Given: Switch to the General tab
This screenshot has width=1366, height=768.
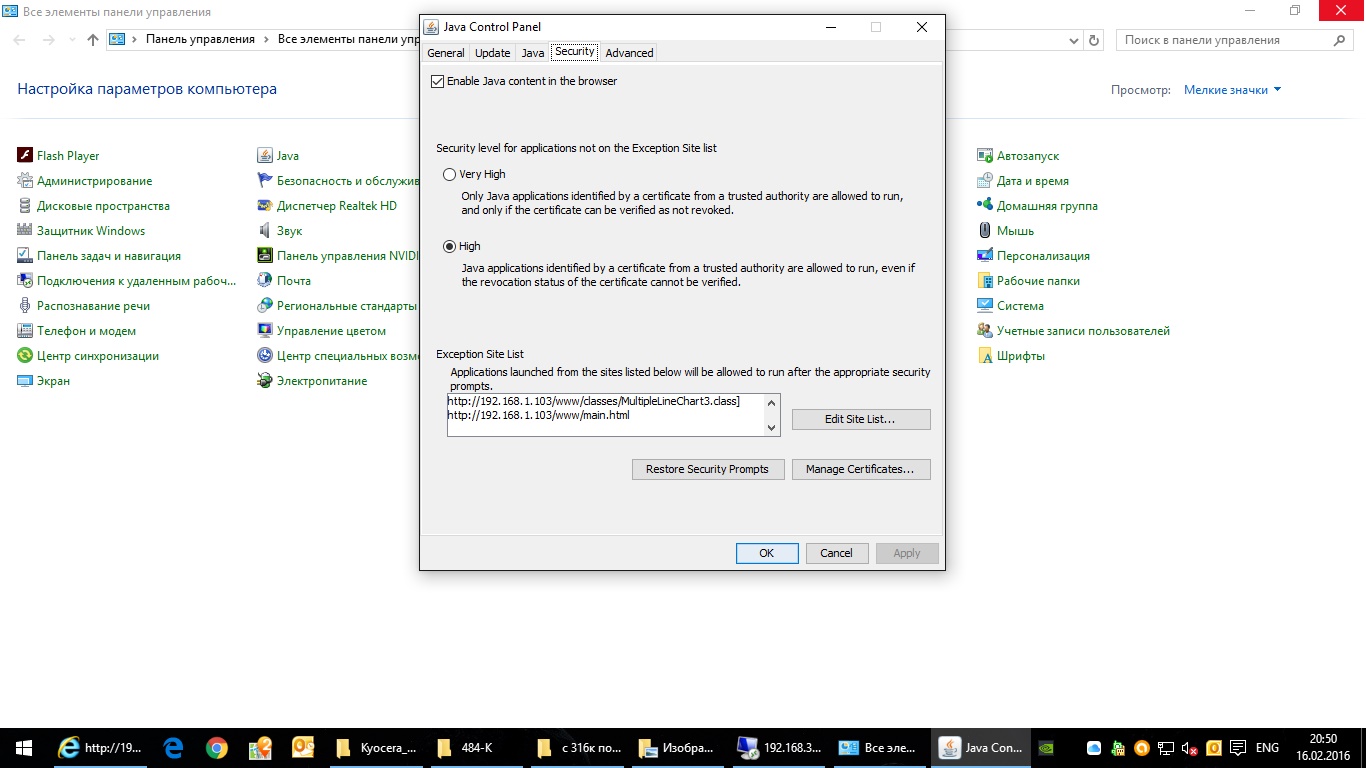Looking at the screenshot, I should [445, 53].
